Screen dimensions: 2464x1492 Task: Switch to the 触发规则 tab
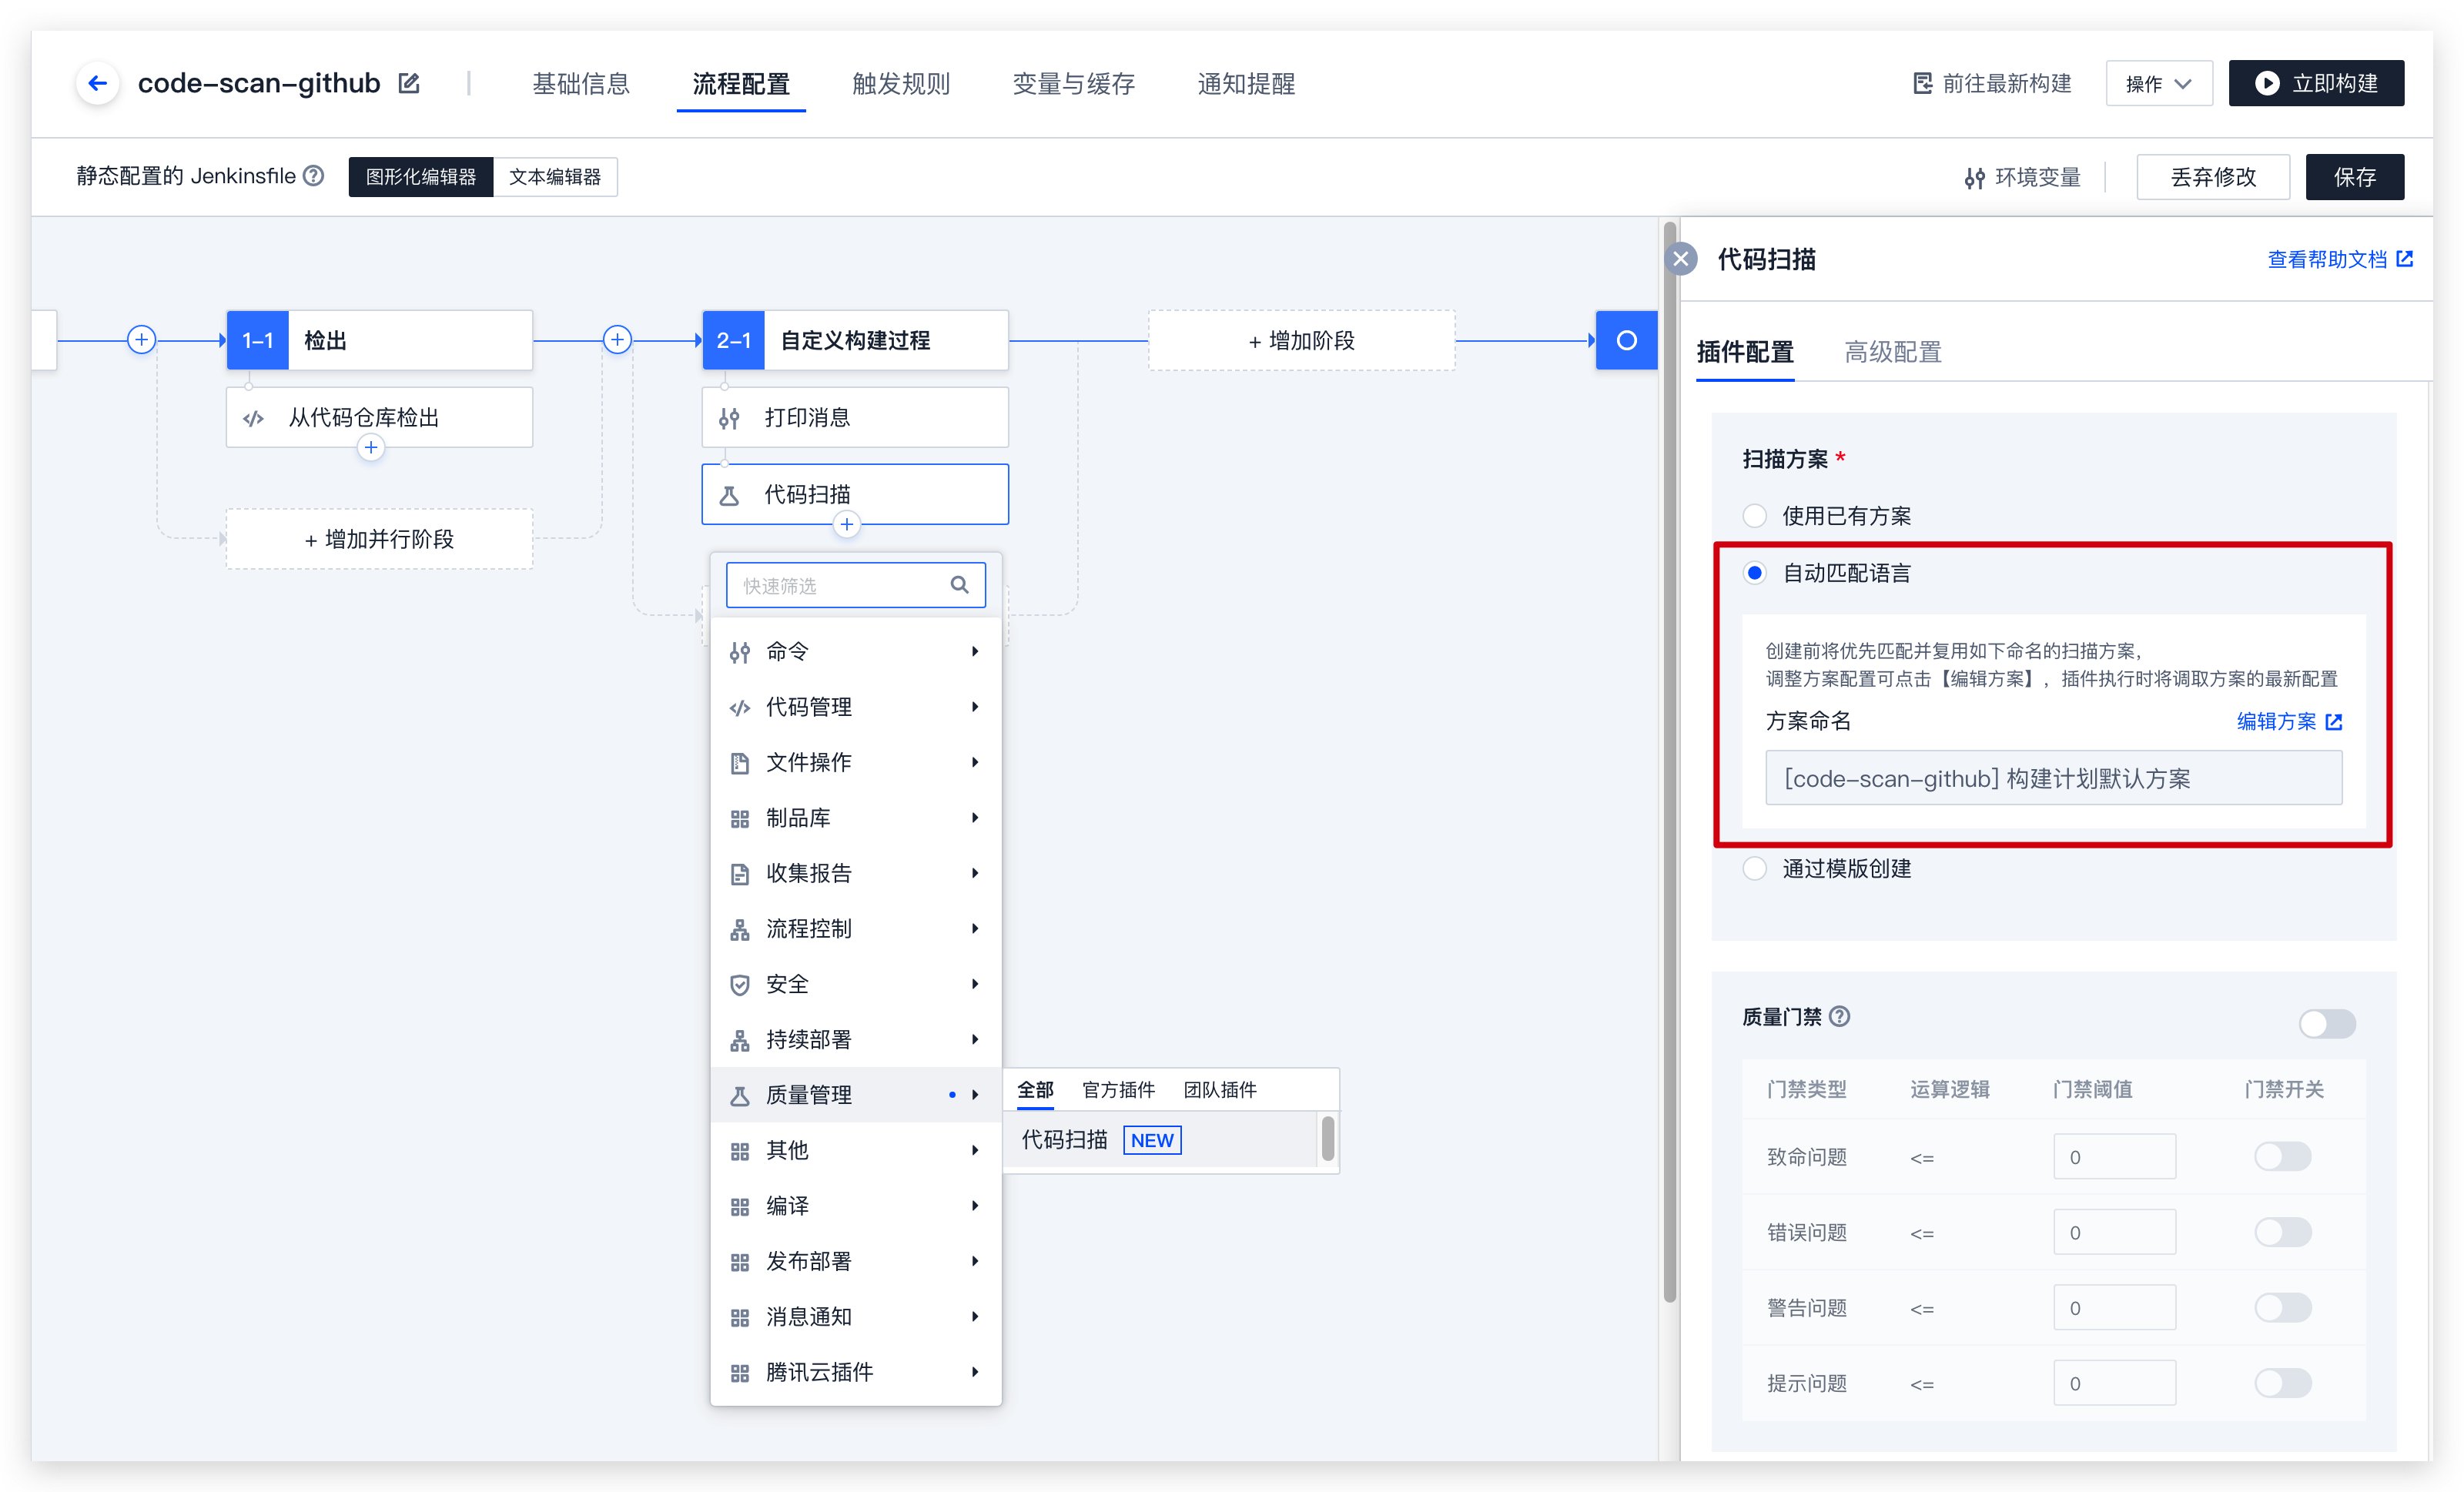[x=901, y=84]
